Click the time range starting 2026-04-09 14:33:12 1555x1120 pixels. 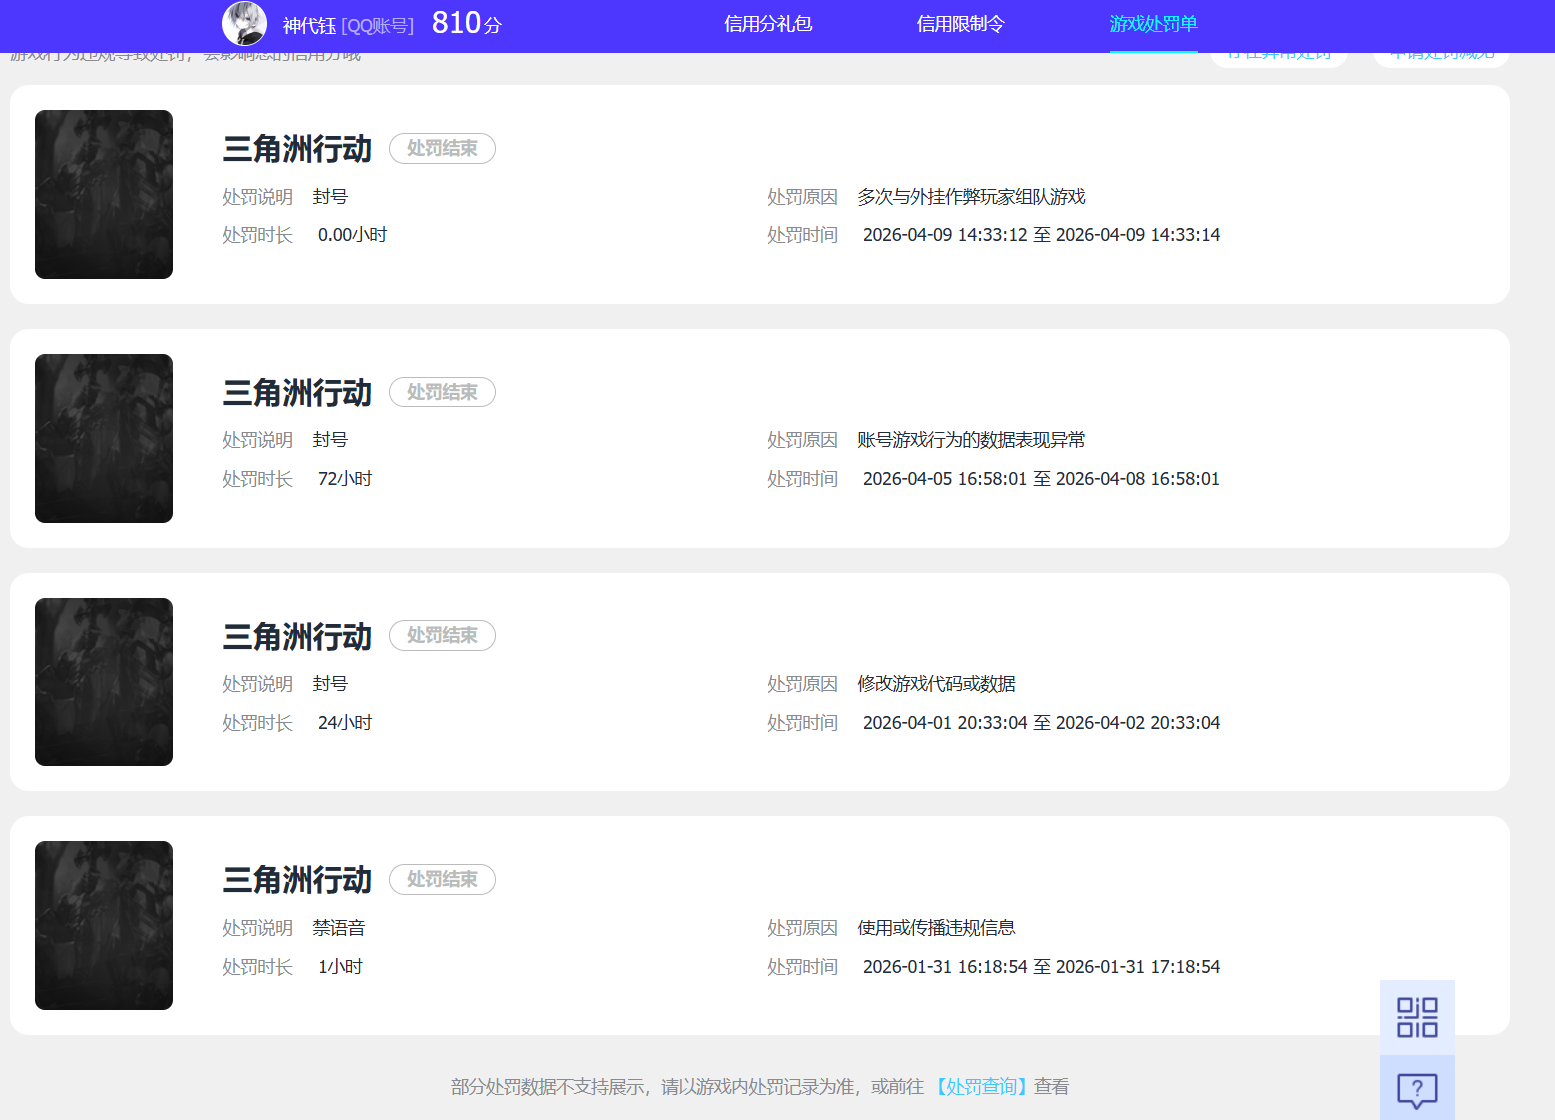tap(1041, 235)
